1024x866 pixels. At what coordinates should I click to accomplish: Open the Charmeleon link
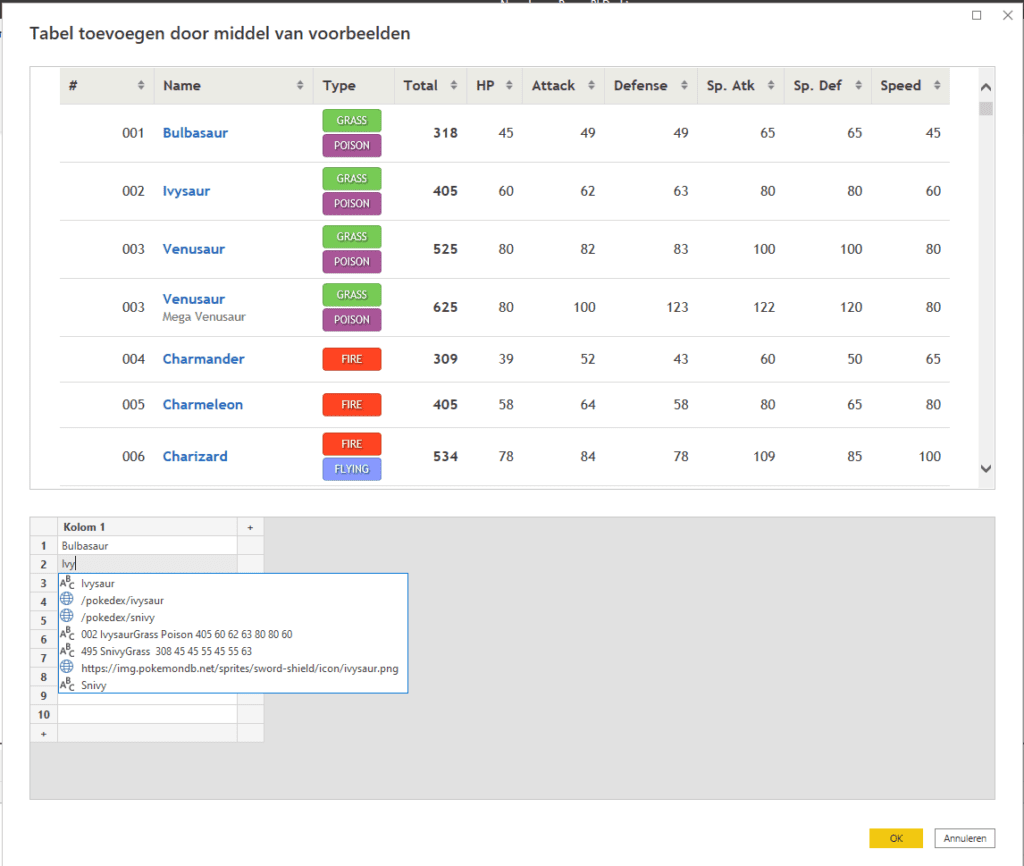(x=202, y=404)
